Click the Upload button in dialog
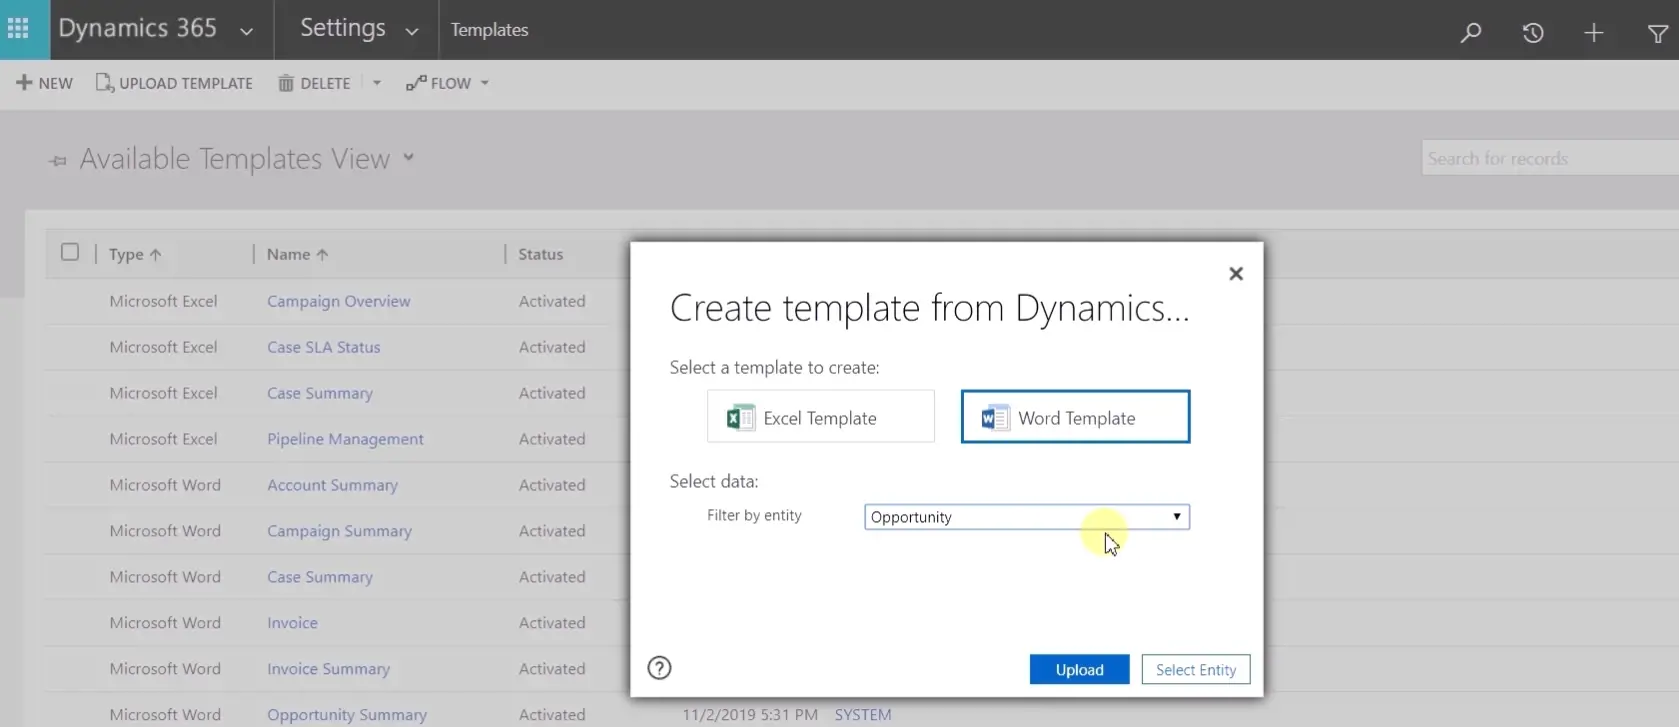This screenshot has width=1679, height=727. 1079,670
